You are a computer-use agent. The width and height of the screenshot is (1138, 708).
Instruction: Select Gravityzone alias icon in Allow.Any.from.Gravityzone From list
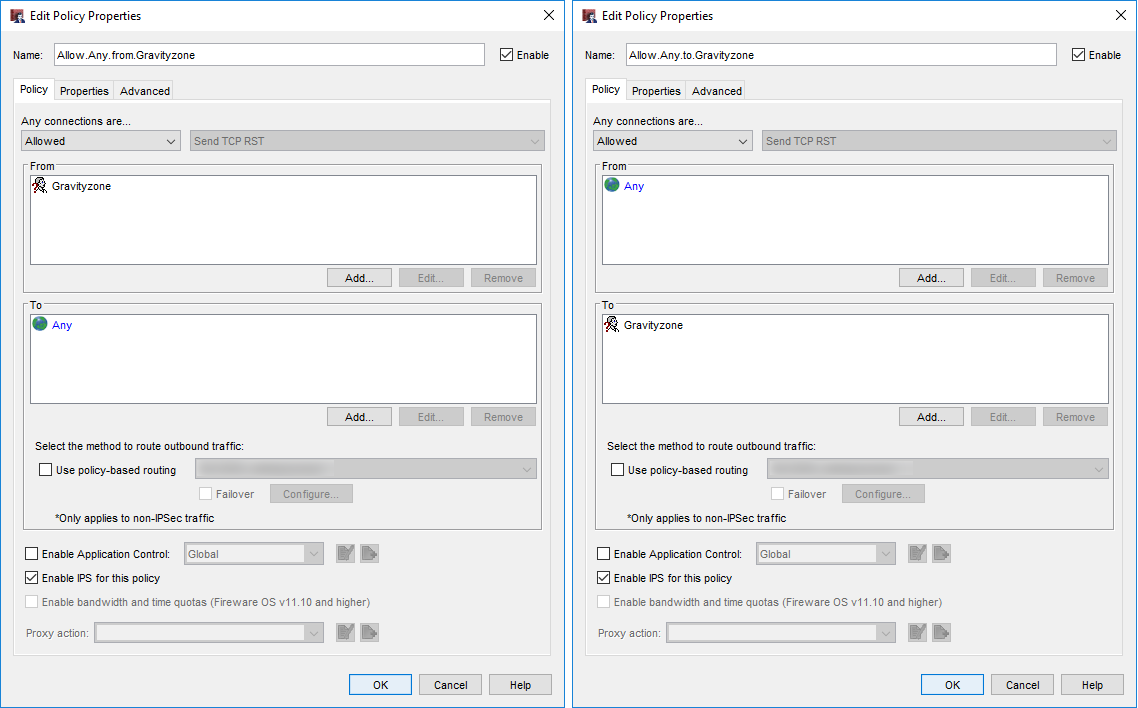(x=40, y=185)
